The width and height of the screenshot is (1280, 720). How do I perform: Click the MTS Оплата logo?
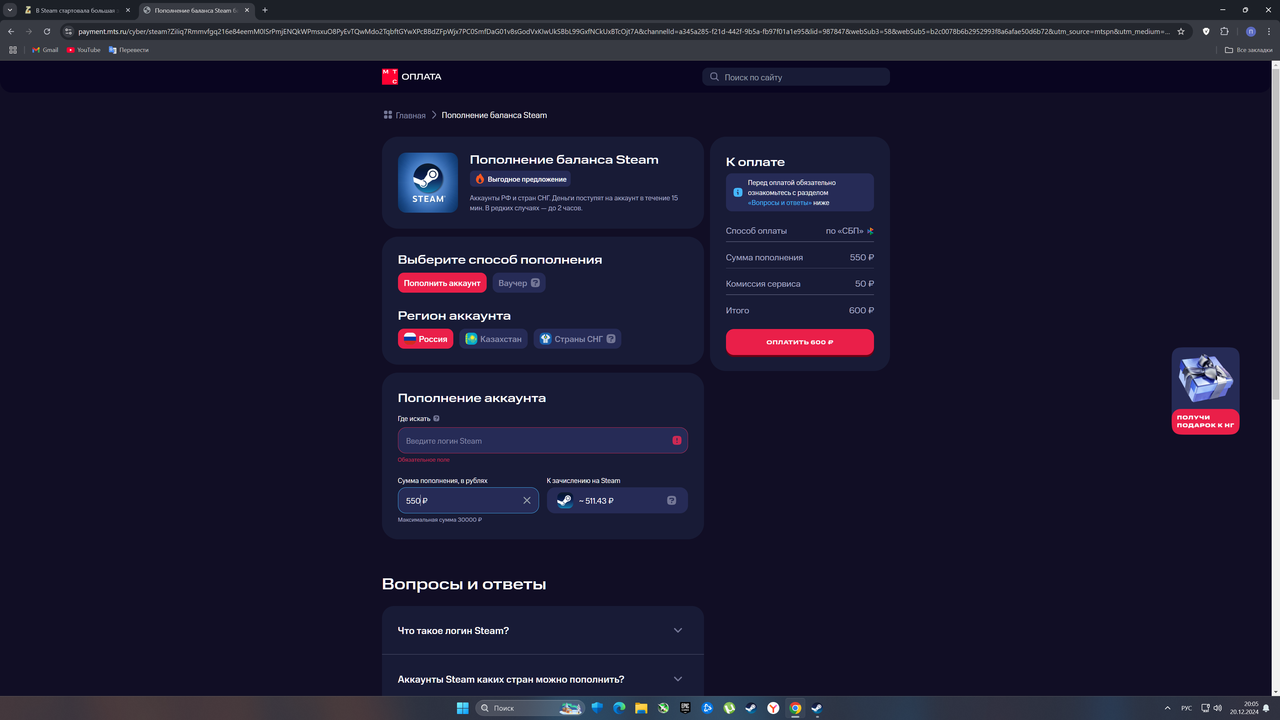coord(411,76)
